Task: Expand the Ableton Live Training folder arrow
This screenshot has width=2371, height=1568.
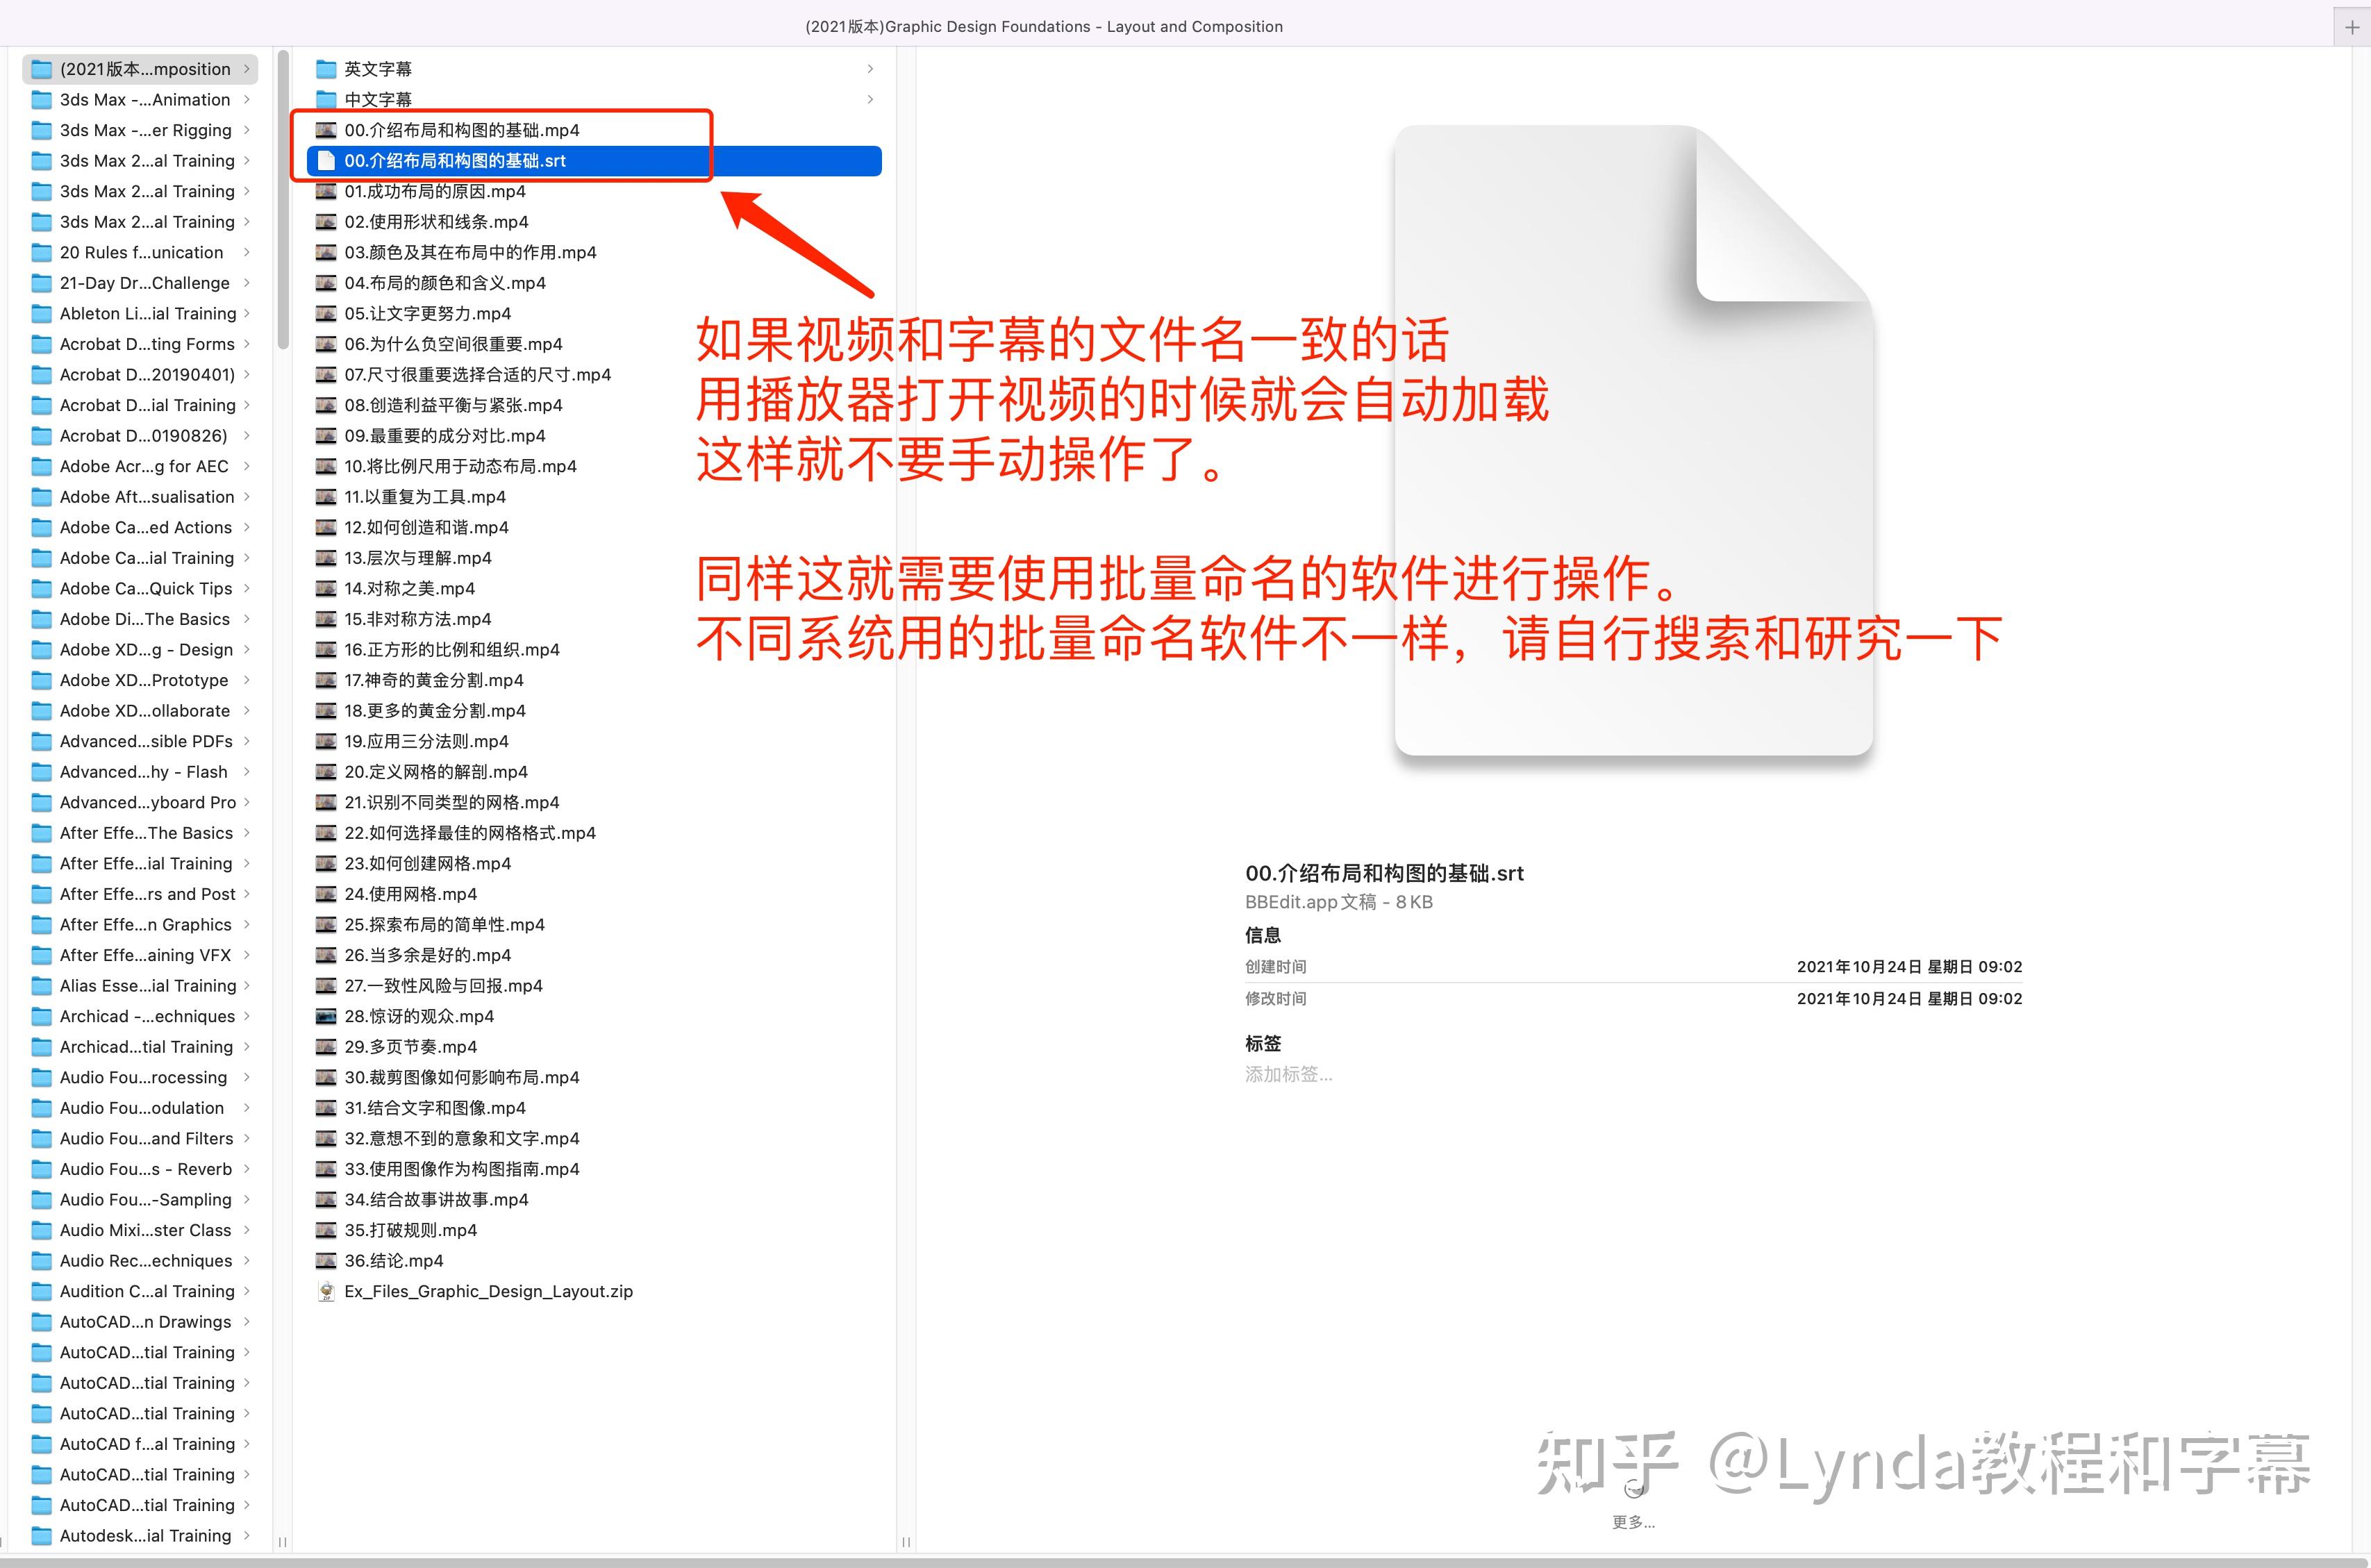Action: [x=247, y=313]
